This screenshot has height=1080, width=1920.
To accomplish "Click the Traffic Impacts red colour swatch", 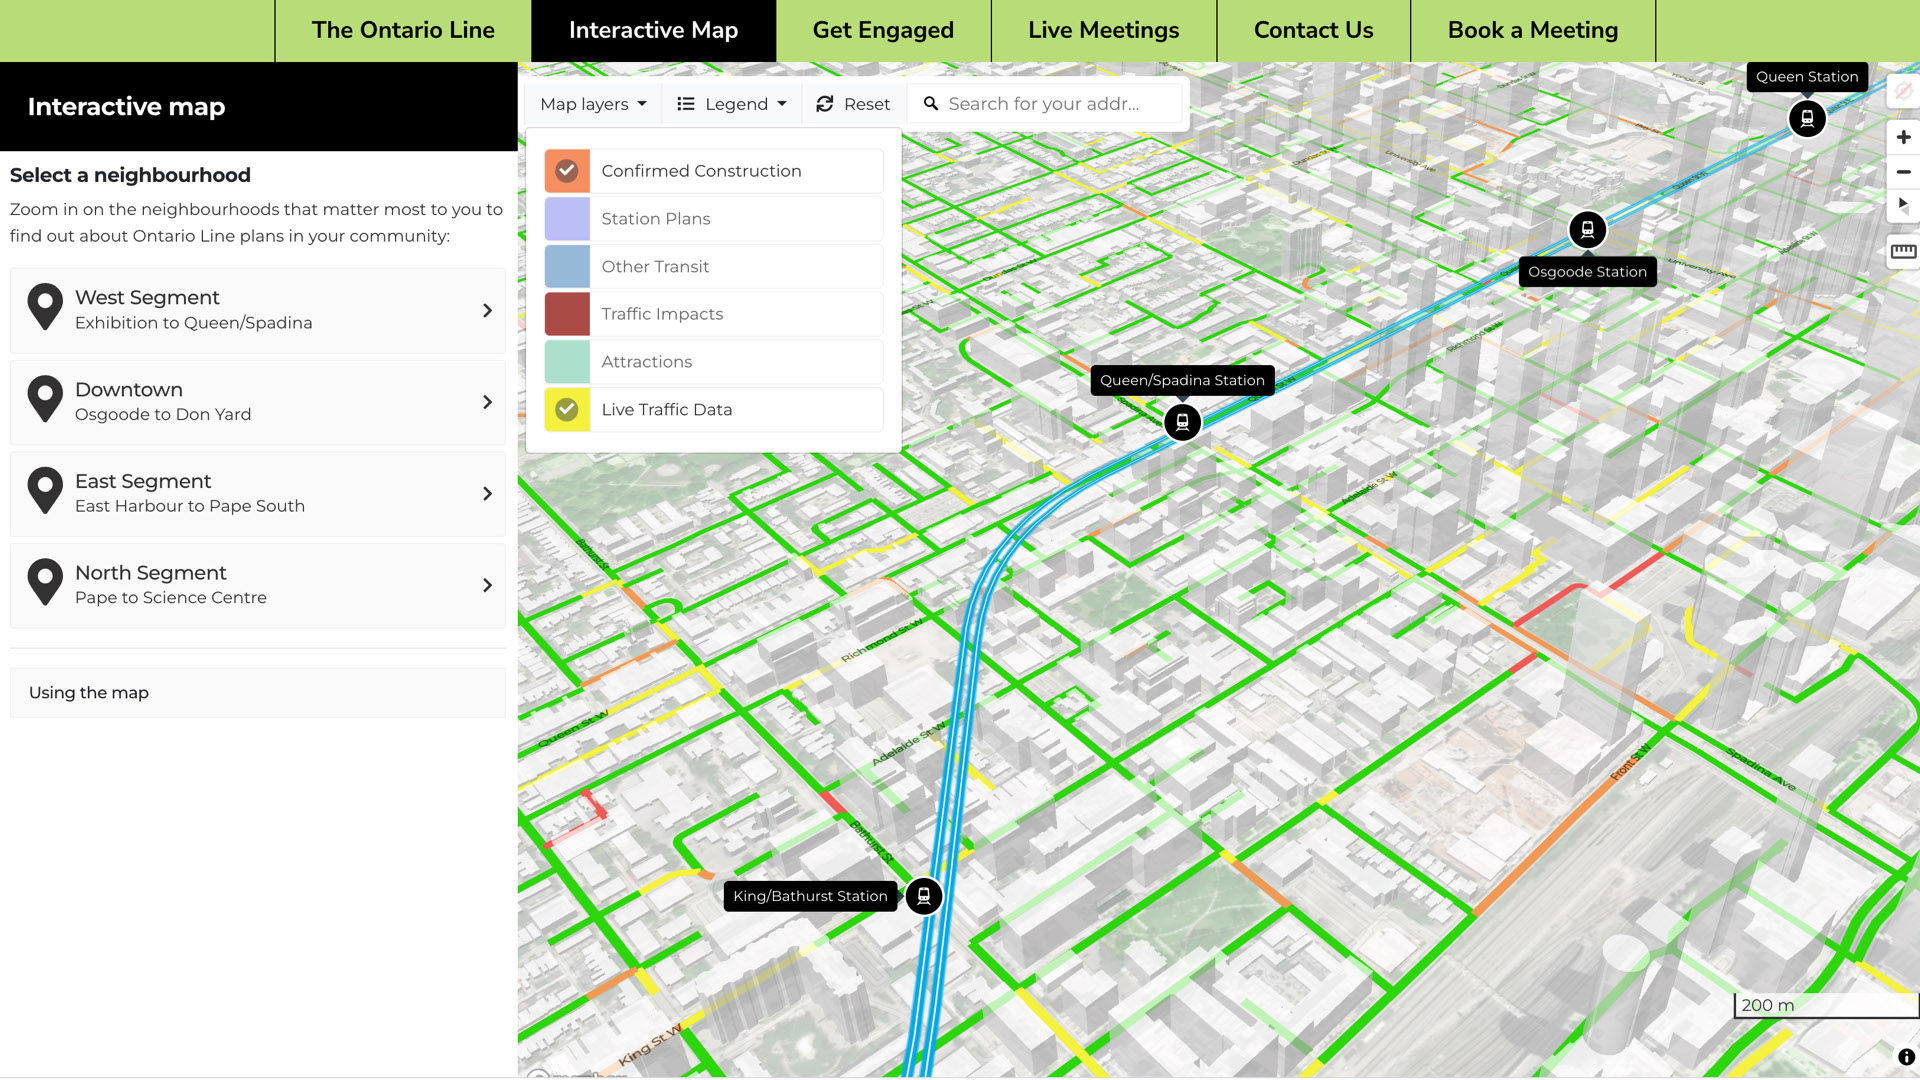I will (x=567, y=314).
